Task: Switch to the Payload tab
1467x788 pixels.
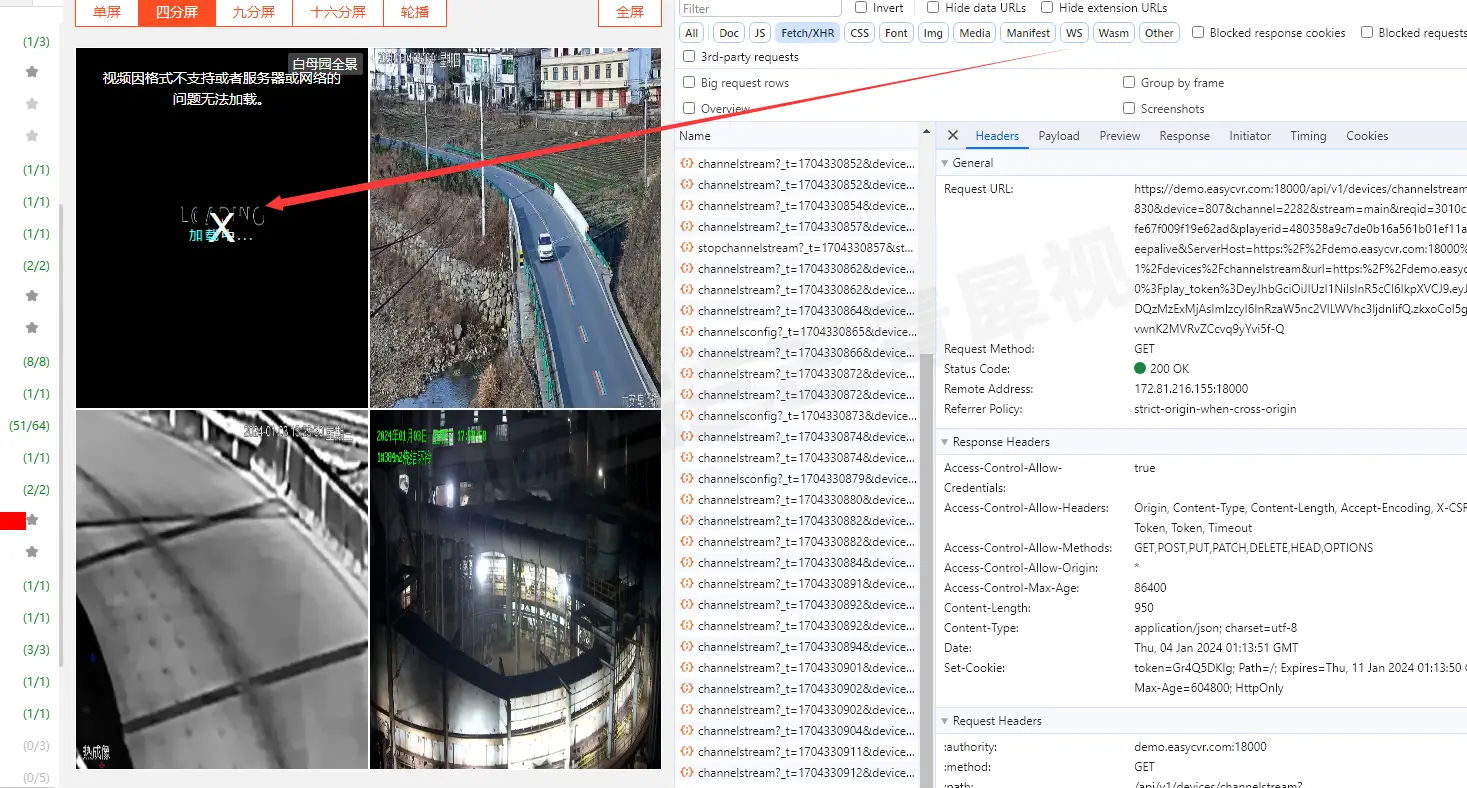Action: (1059, 136)
